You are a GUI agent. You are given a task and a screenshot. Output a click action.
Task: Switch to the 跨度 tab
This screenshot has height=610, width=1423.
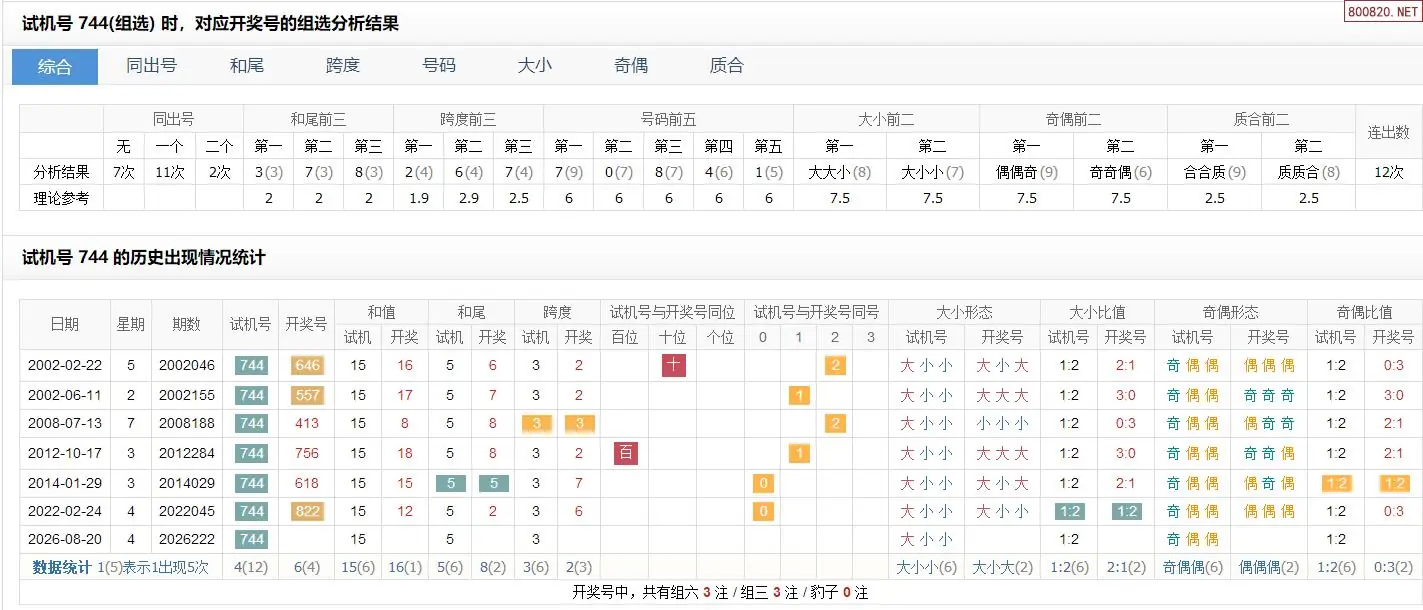point(343,66)
